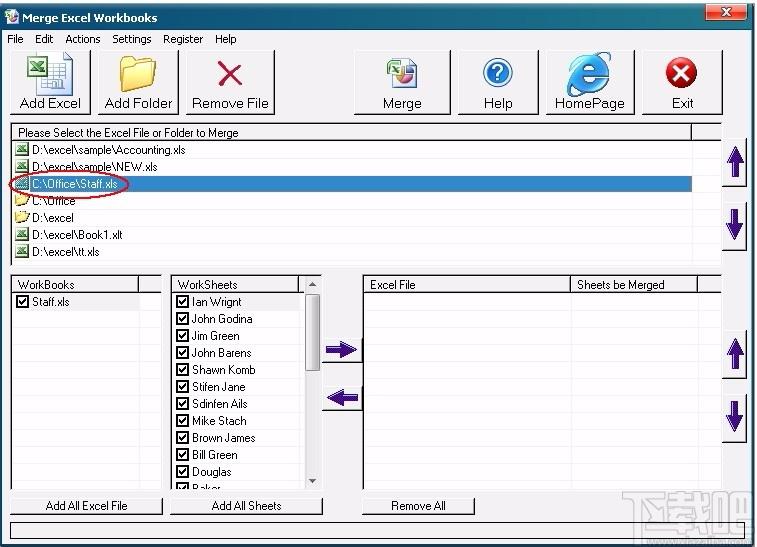This screenshot has height=547, width=757.
Task: Open the Register menu
Action: [182, 39]
